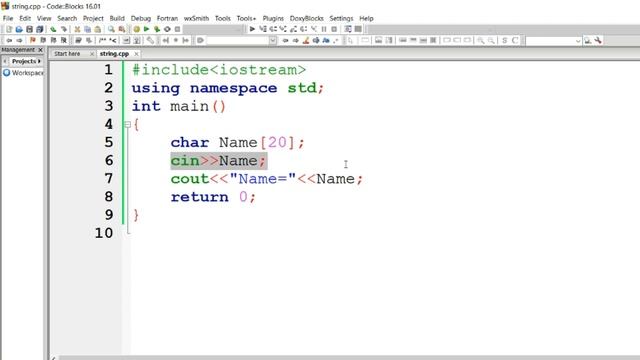The image size is (640, 360).
Task: Open the Tools menu
Action: [x=223, y=18]
